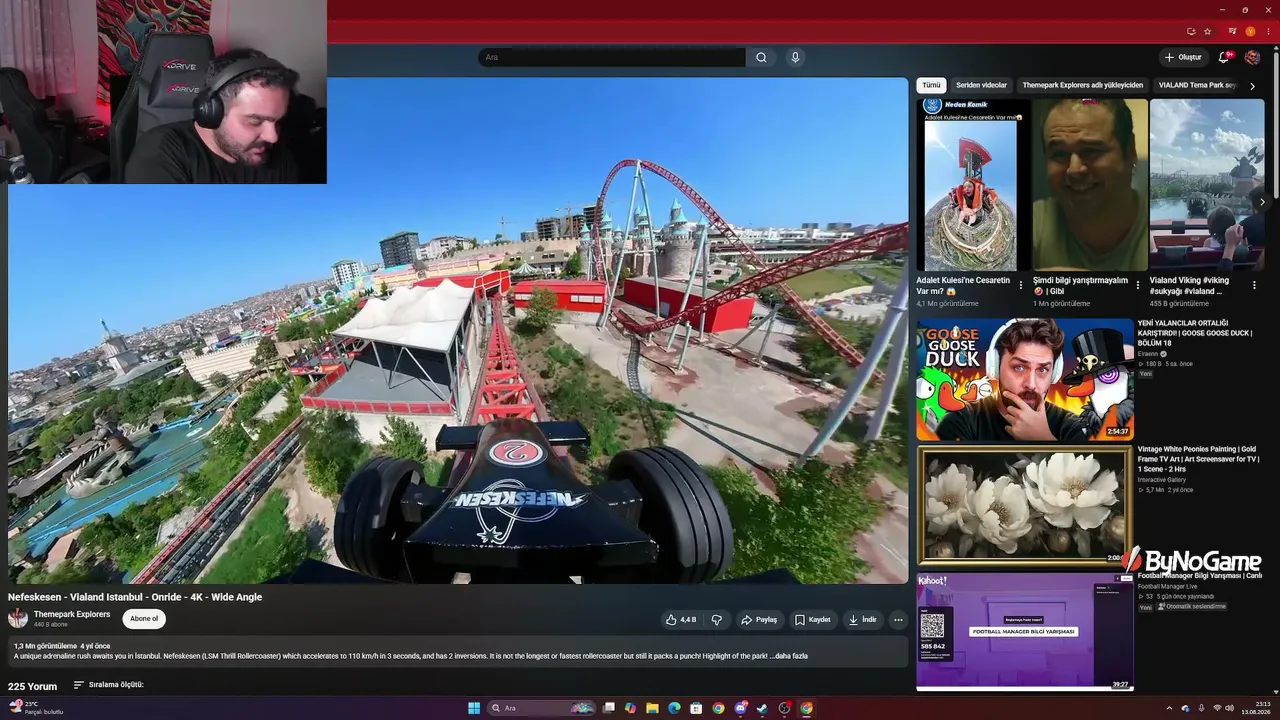Open the Themepark Explorers channel avatar
Screen dimensions: 1280x720
tap(18, 618)
